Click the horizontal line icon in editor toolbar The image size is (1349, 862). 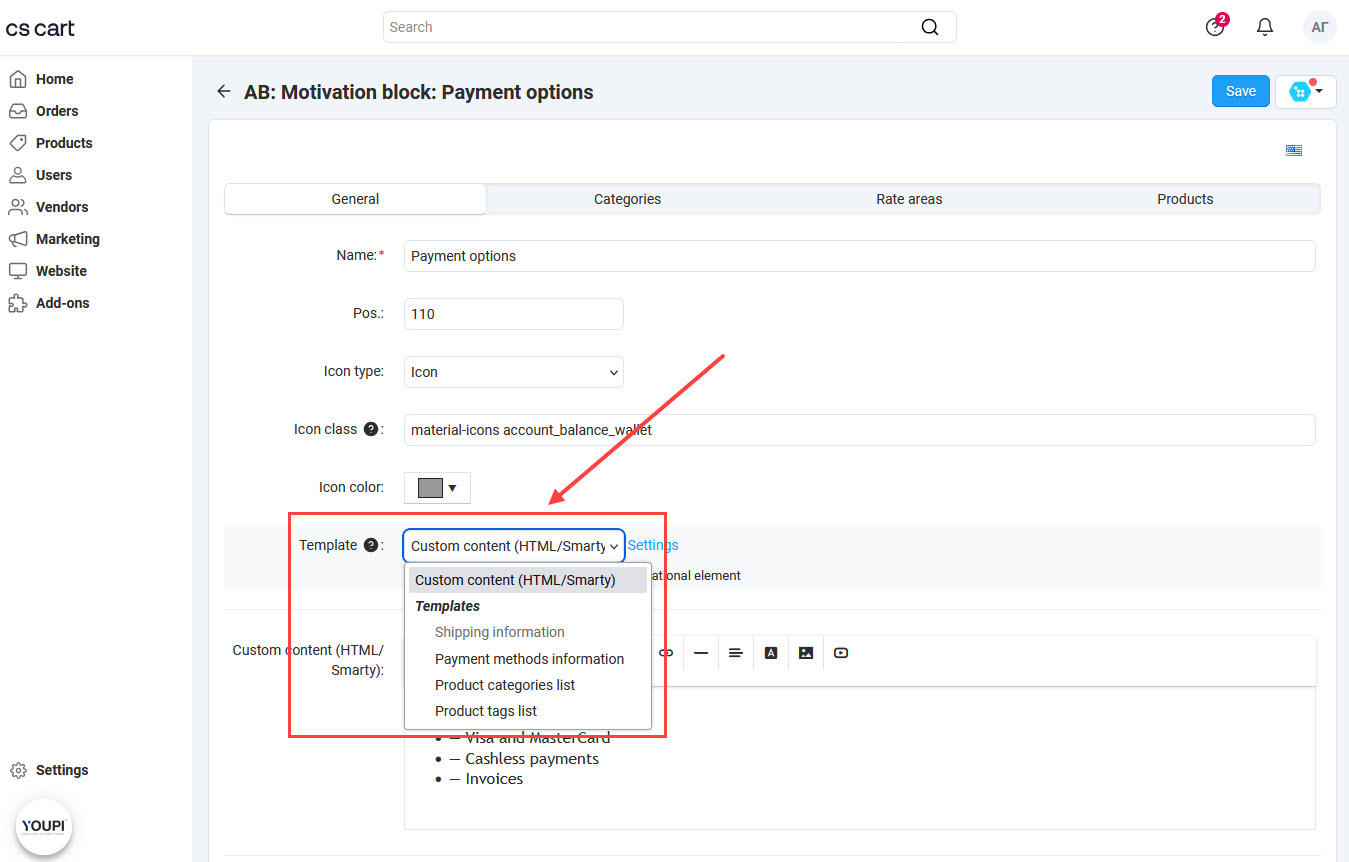click(701, 653)
